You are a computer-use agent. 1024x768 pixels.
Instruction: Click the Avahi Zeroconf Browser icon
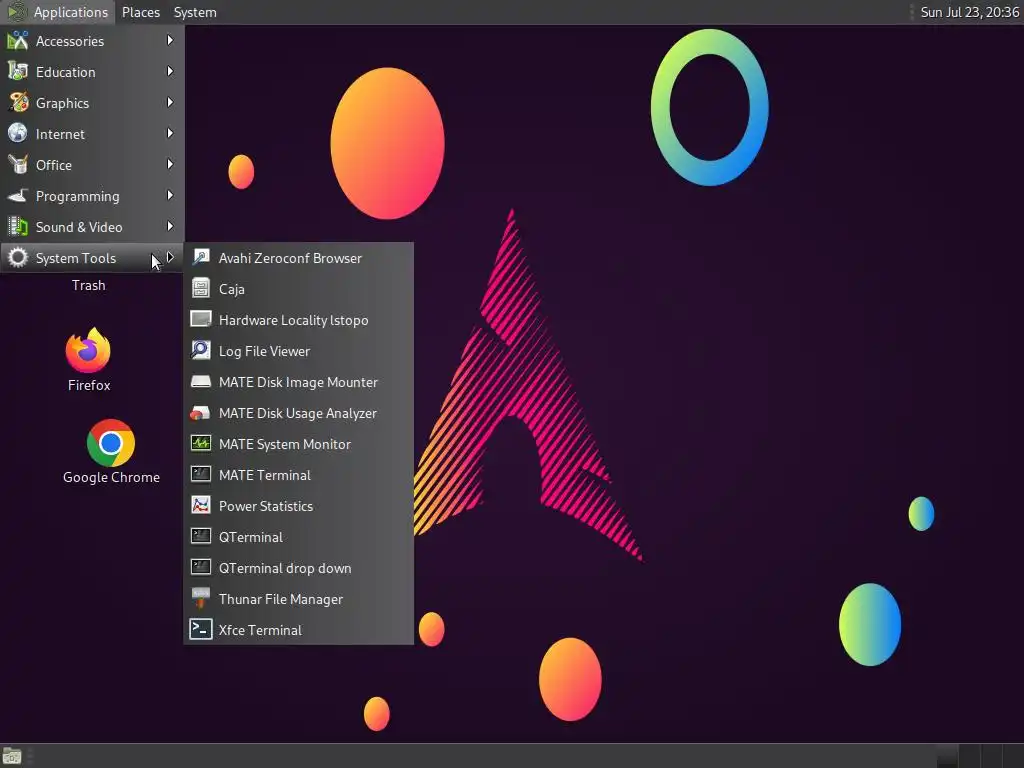[x=200, y=257]
